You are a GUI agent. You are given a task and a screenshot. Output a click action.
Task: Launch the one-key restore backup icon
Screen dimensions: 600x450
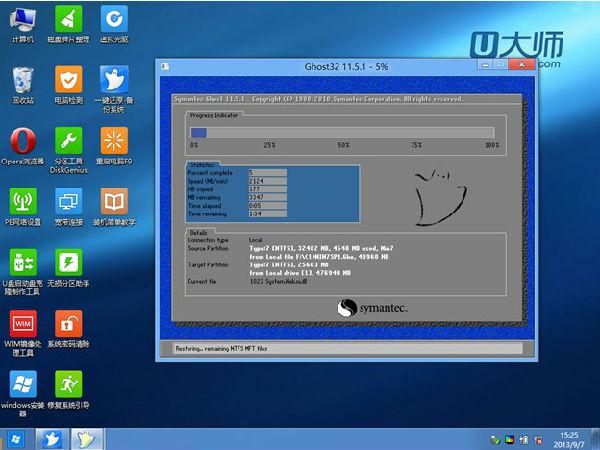pos(114,80)
